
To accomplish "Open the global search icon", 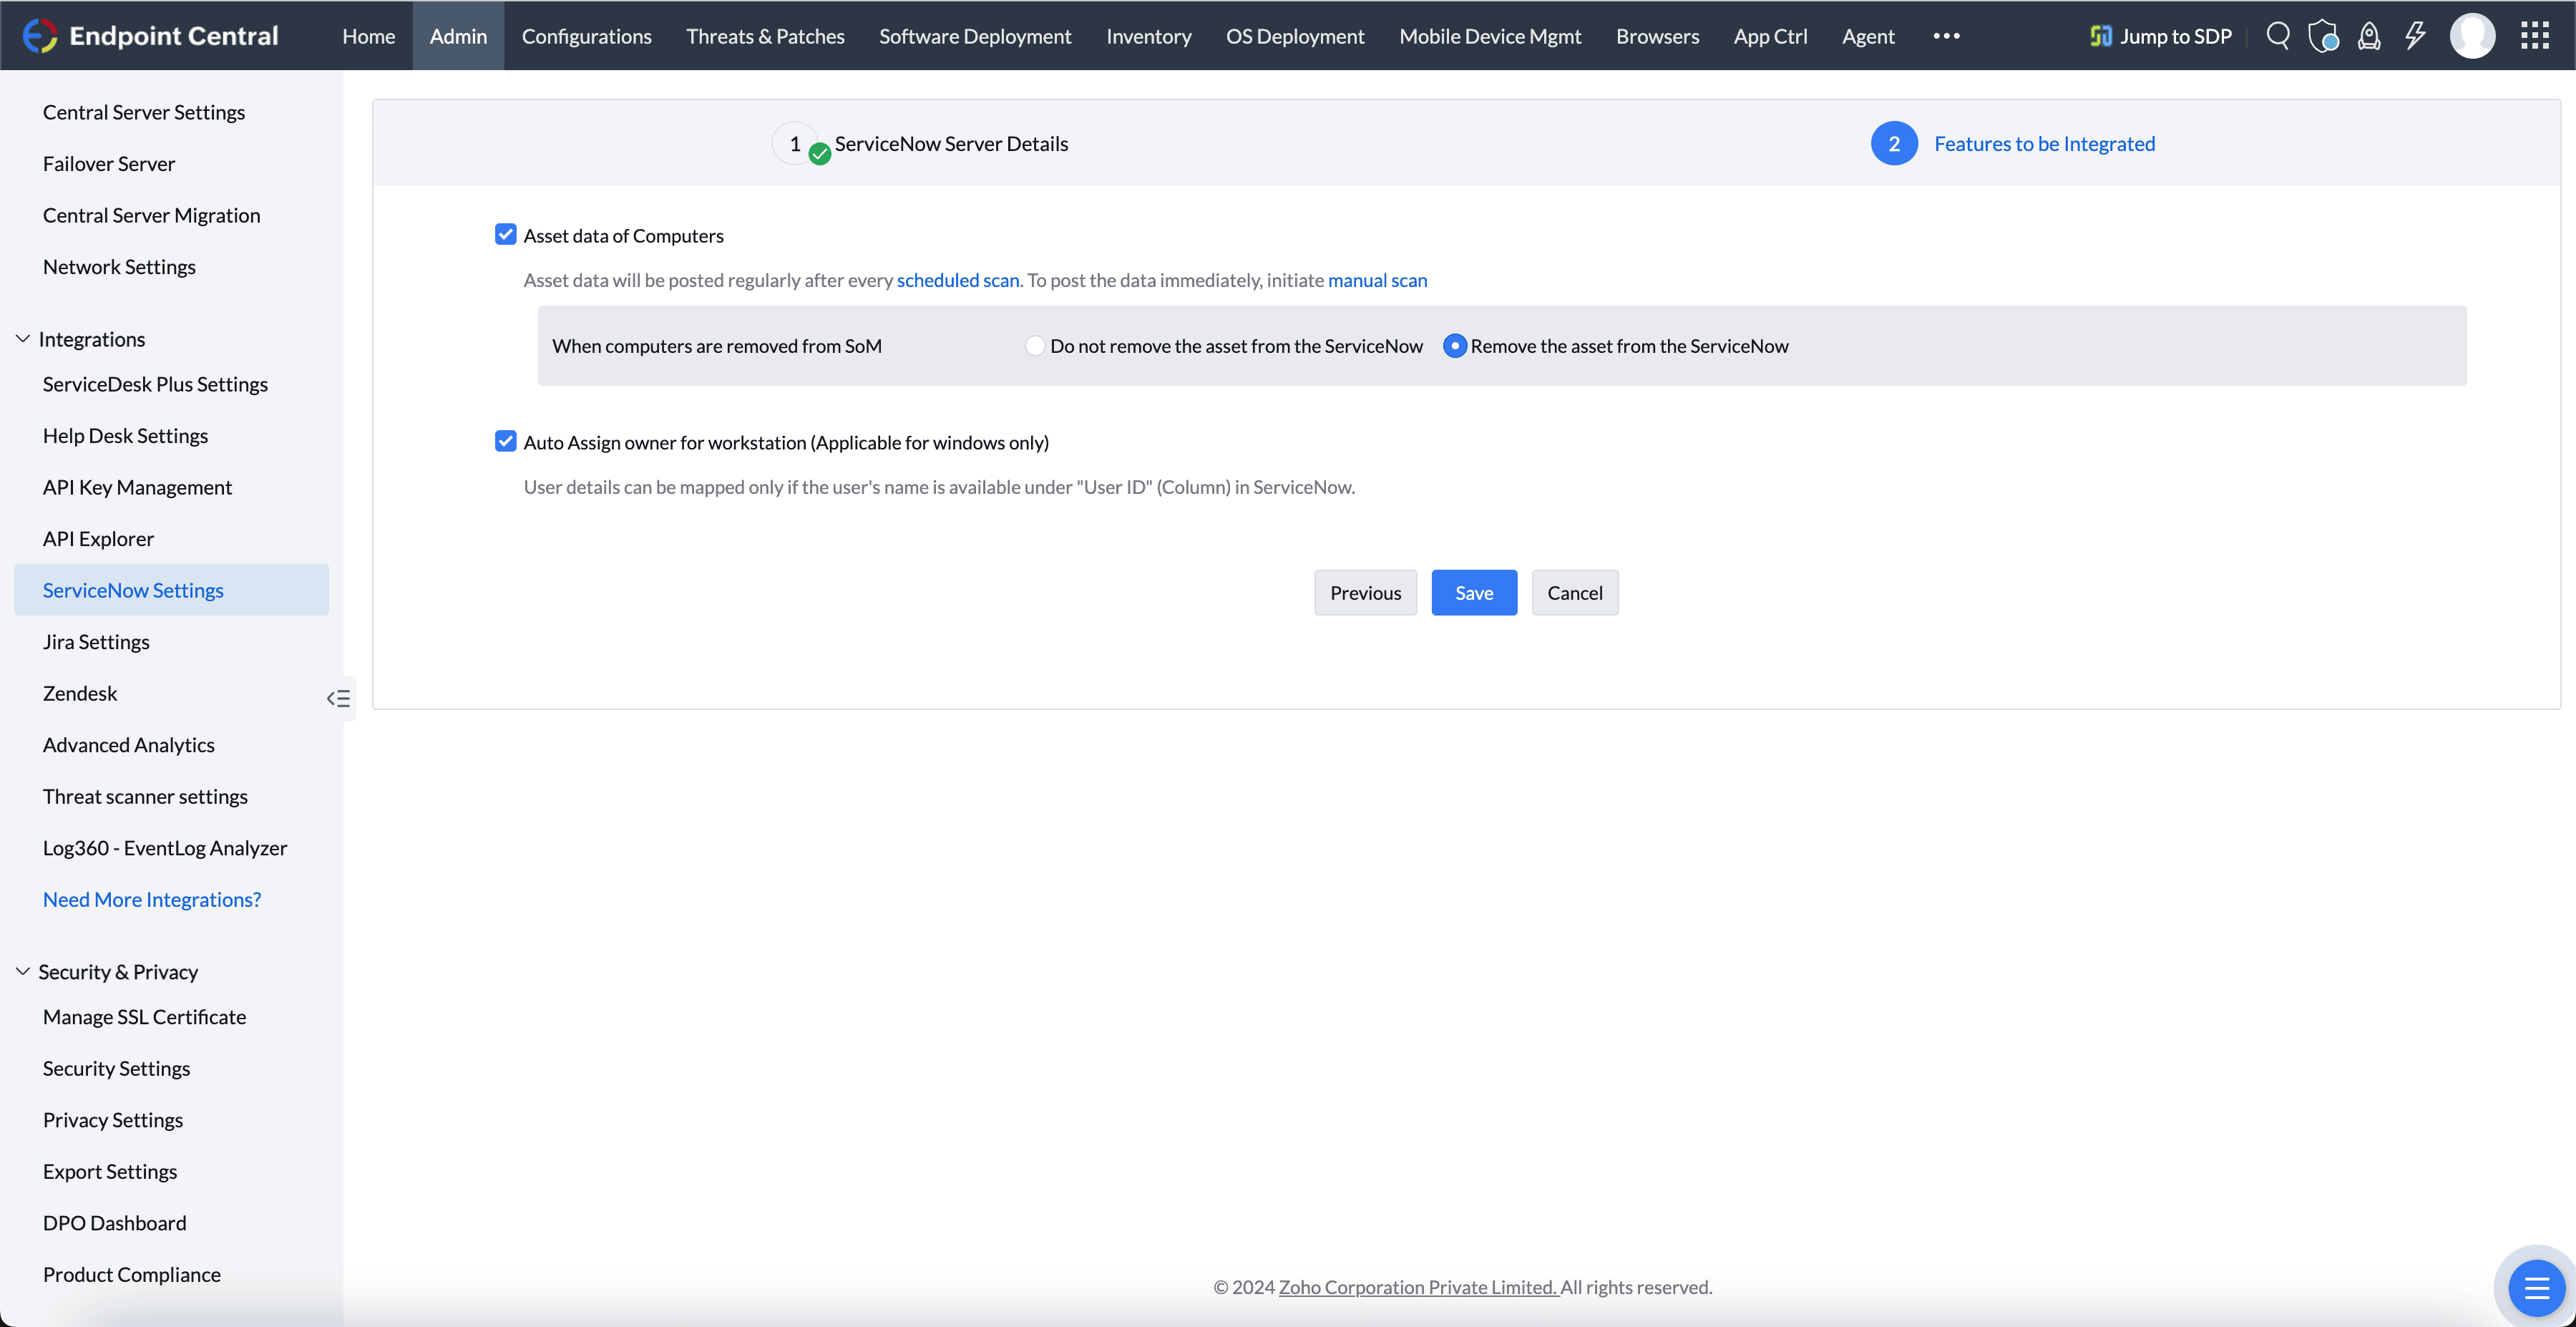I will click(2278, 36).
